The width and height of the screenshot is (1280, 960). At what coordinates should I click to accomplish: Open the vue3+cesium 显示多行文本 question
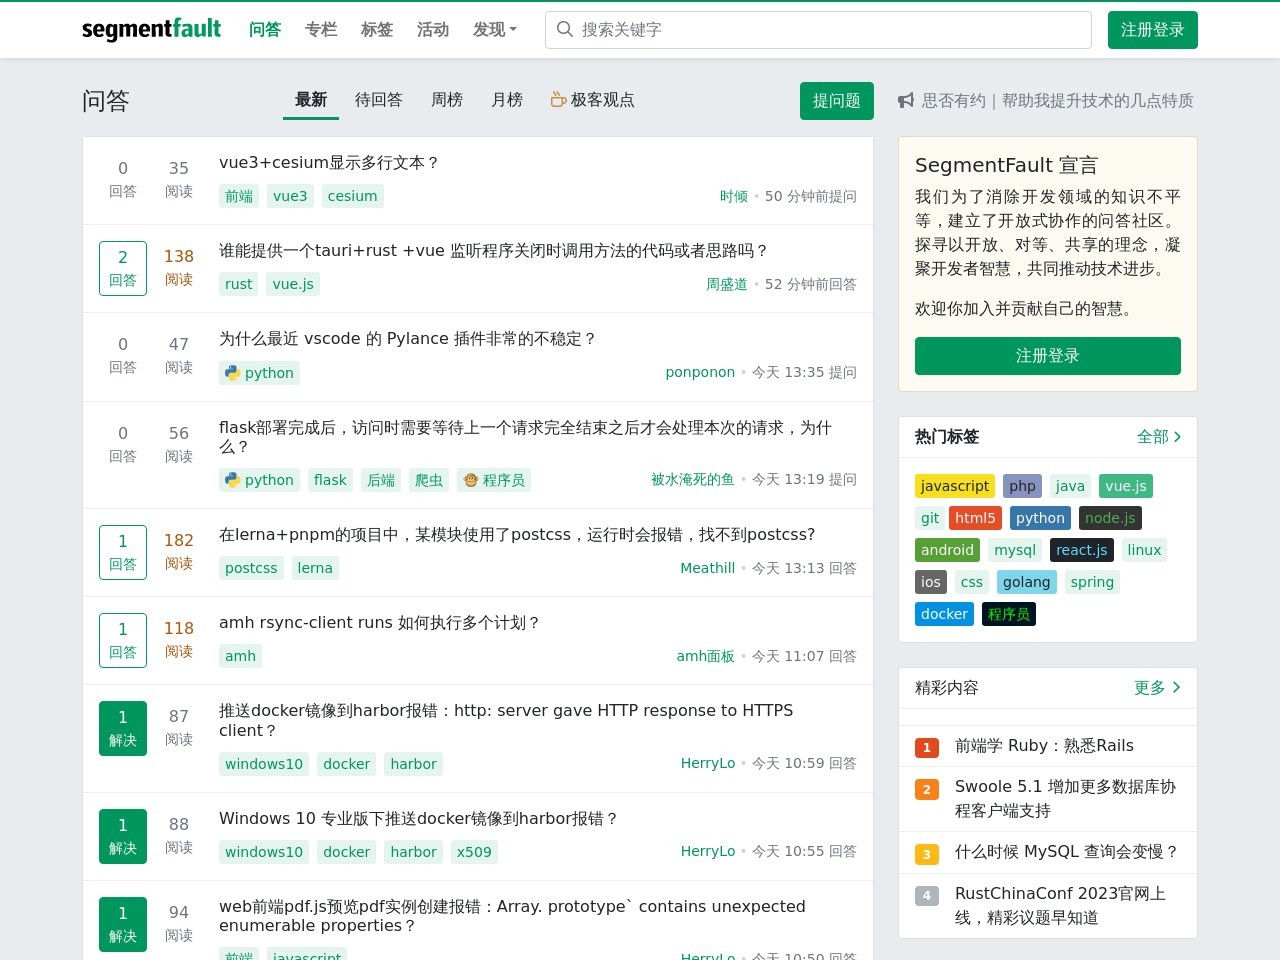coord(328,162)
